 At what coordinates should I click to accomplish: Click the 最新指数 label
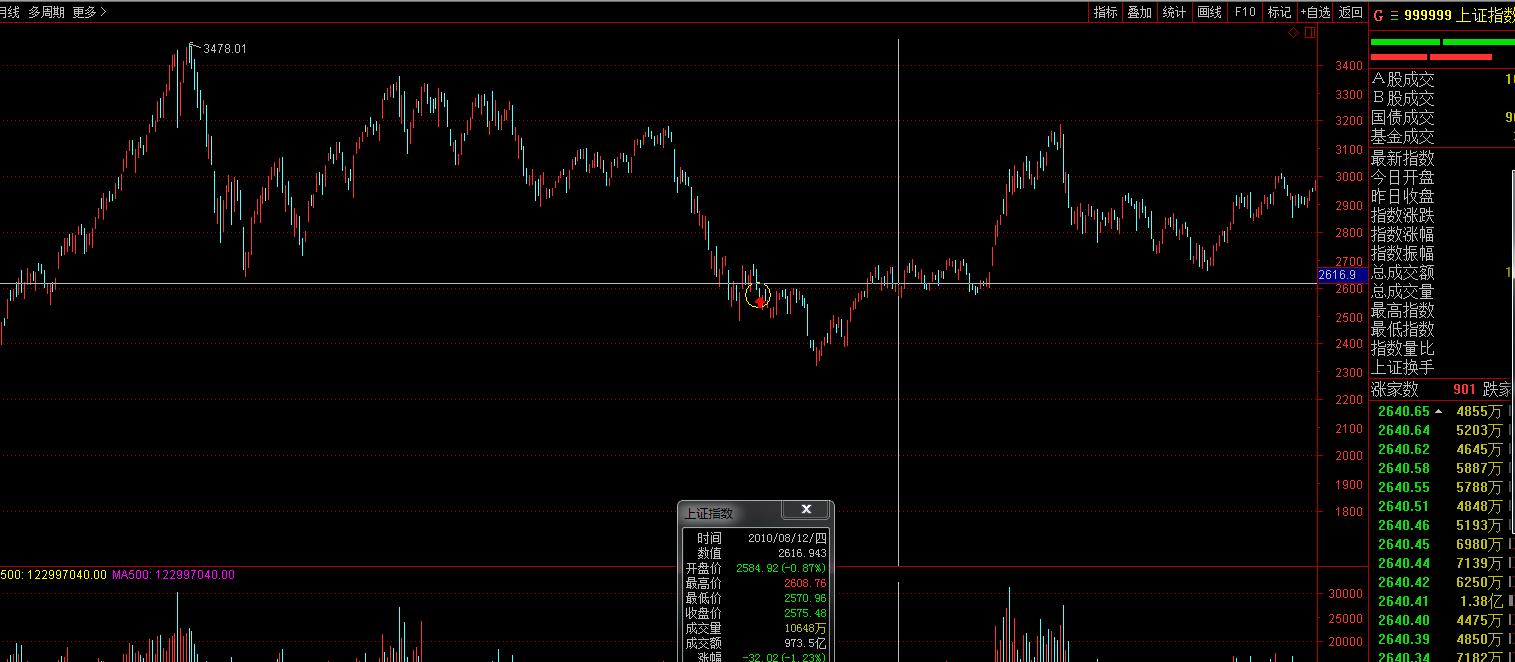click(1402, 158)
